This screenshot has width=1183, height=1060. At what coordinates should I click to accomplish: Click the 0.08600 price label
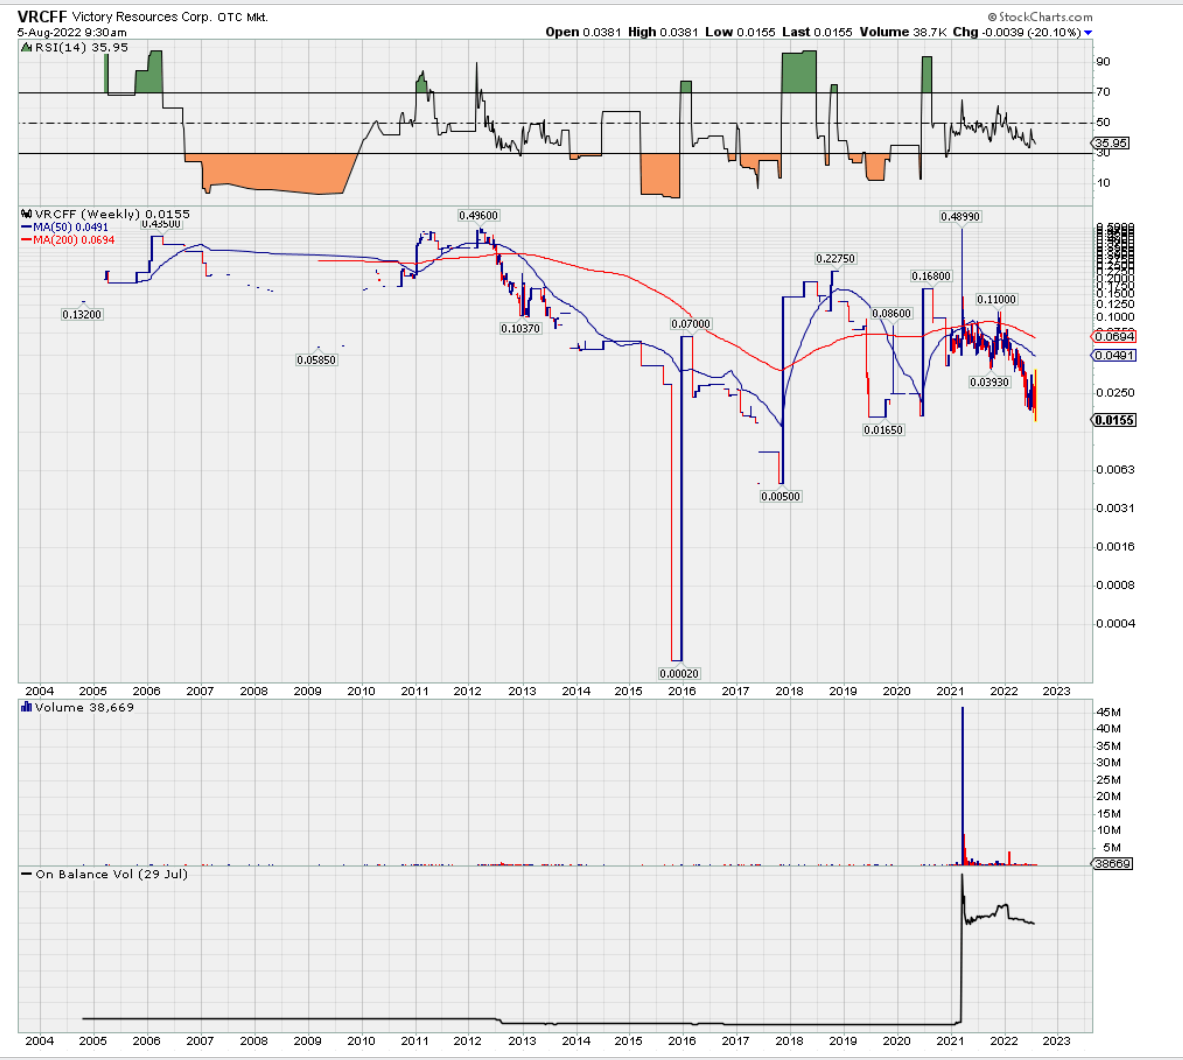(x=891, y=314)
